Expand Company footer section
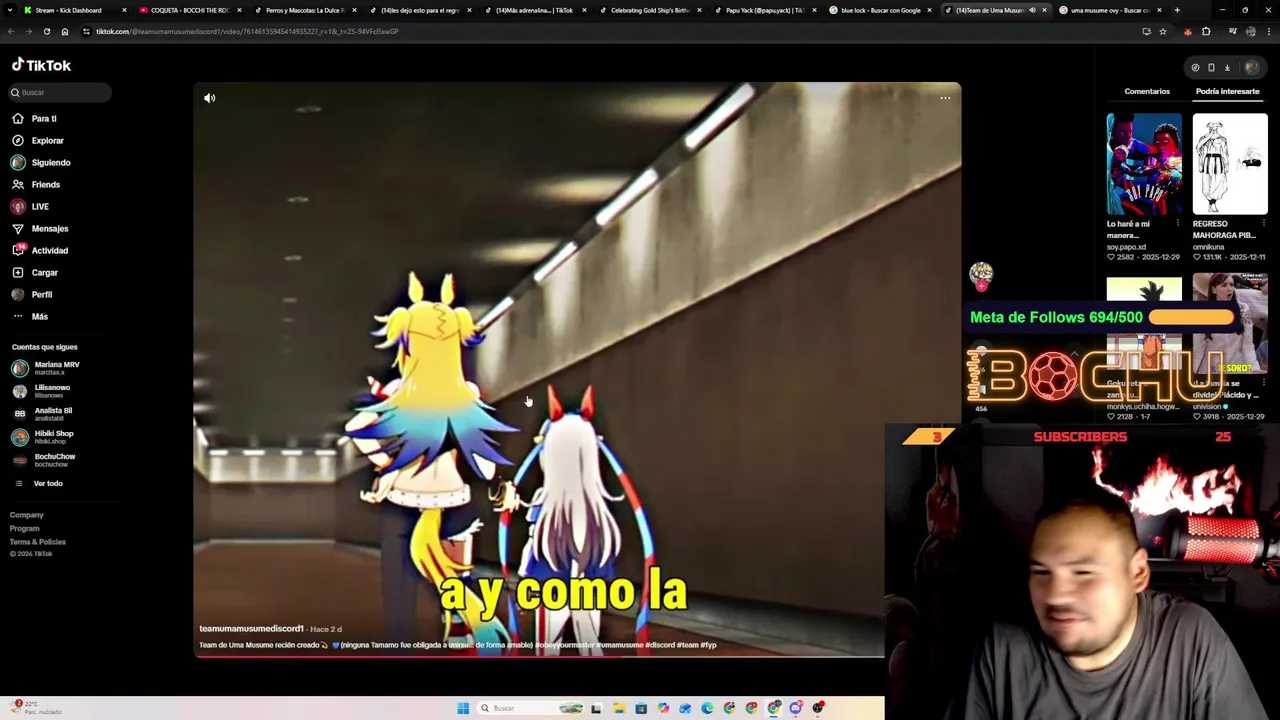 (27, 515)
